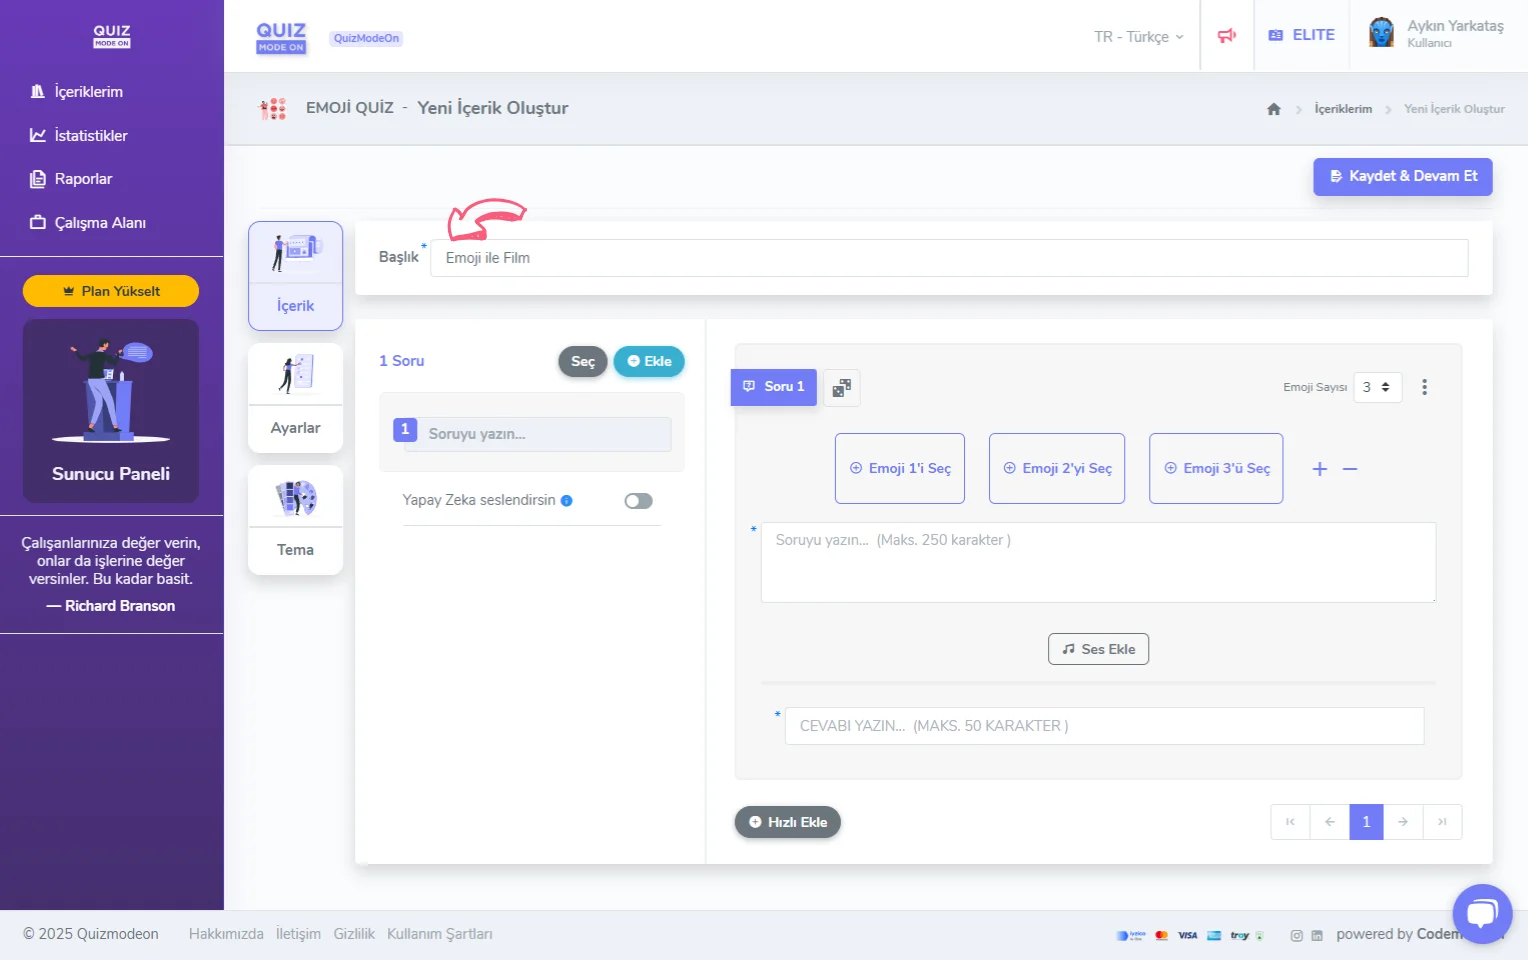Open İstatistikler in the sidebar
The width and height of the screenshot is (1528, 960).
(90, 136)
